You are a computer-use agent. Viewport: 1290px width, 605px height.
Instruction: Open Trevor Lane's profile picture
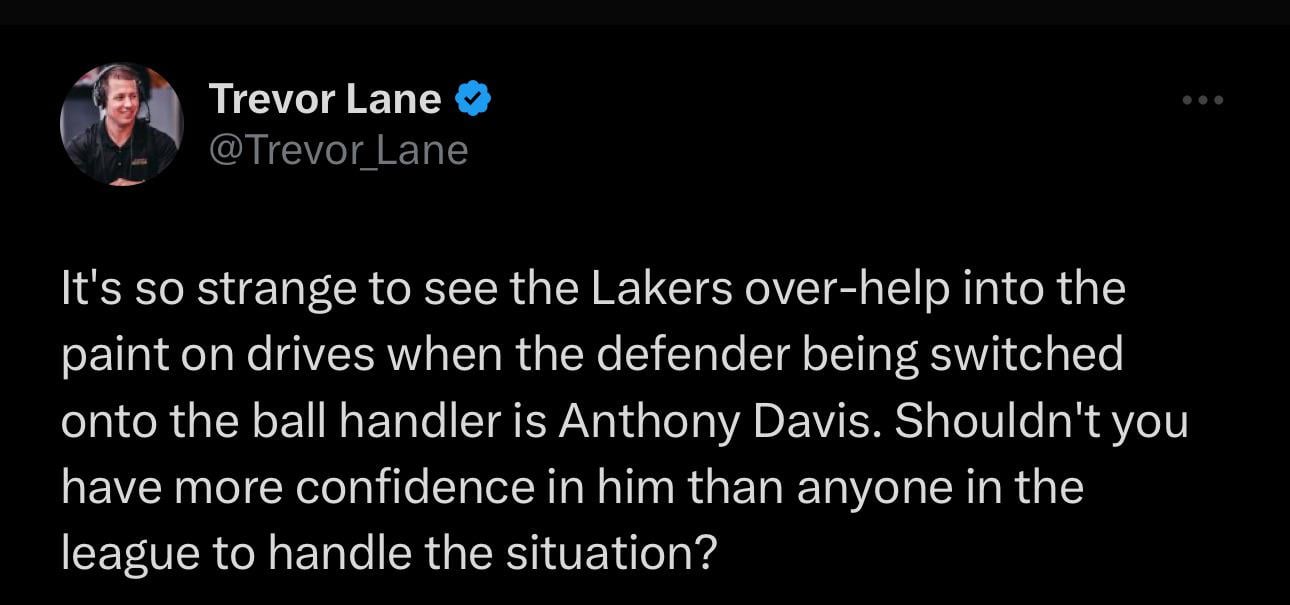122,124
